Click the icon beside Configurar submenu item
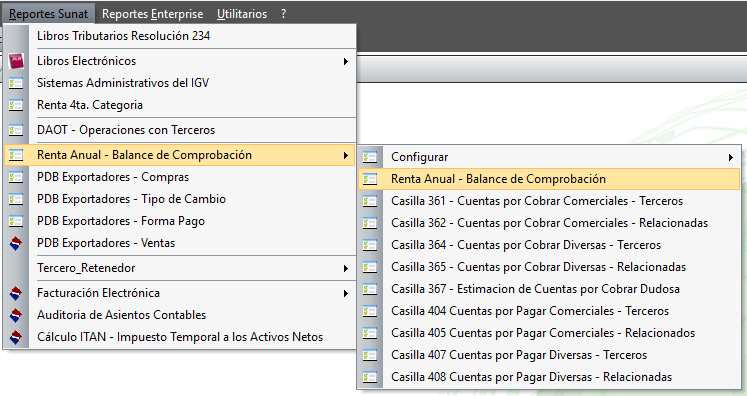This screenshot has height=396, width=747. 370,157
